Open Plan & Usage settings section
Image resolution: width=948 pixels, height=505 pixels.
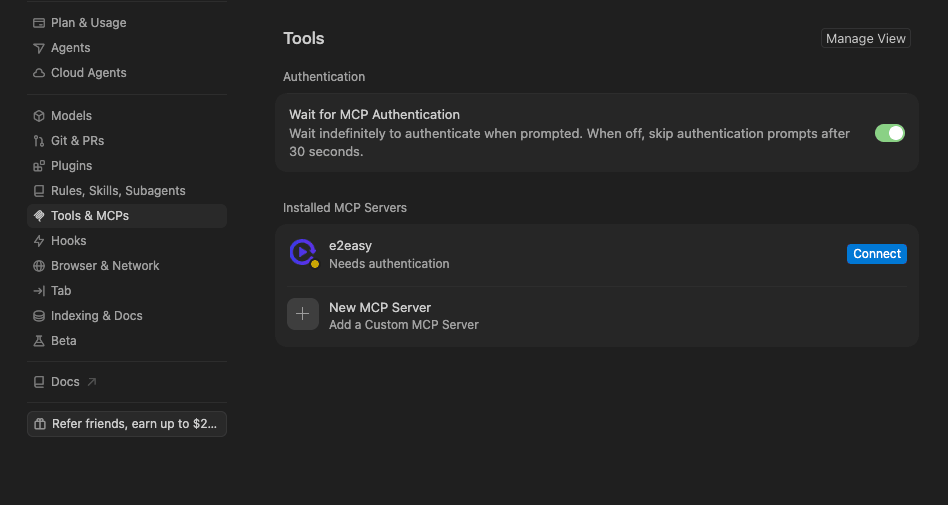click(127, 23)
